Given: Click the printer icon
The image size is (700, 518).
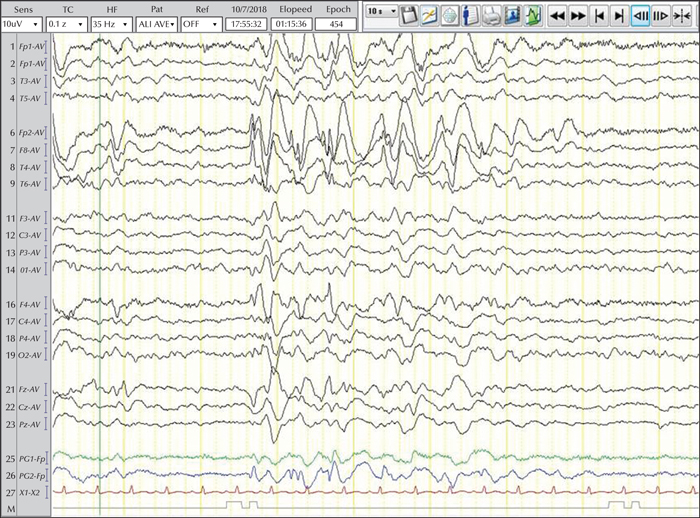Looking at the screenshot, I should coord(491,16).
